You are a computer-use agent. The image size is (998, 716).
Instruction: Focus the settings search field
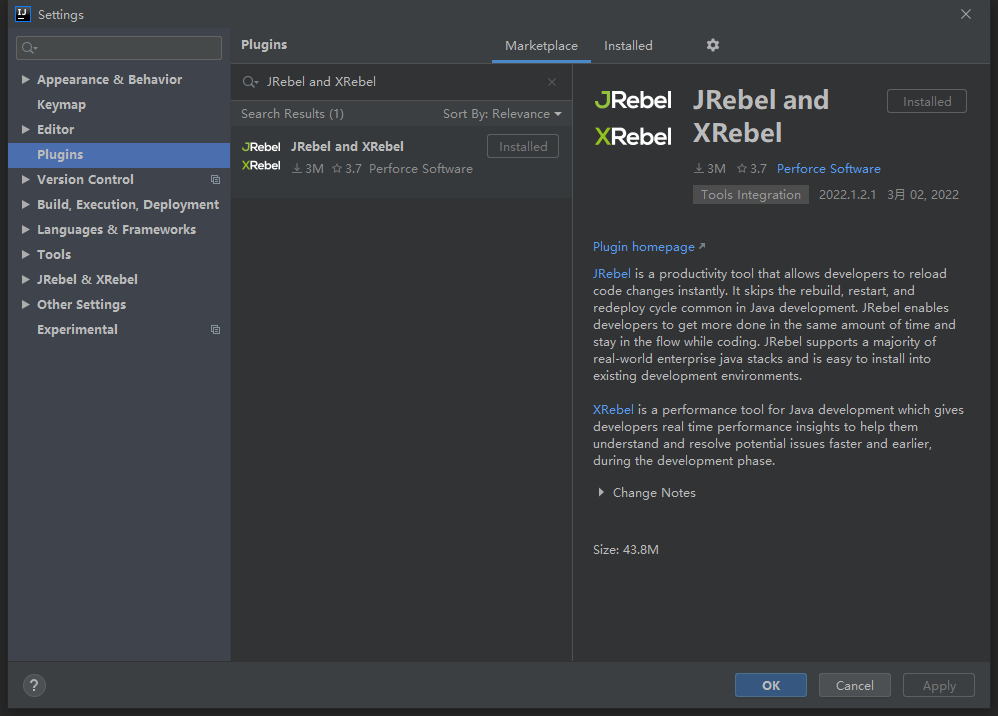click(119, 48)
